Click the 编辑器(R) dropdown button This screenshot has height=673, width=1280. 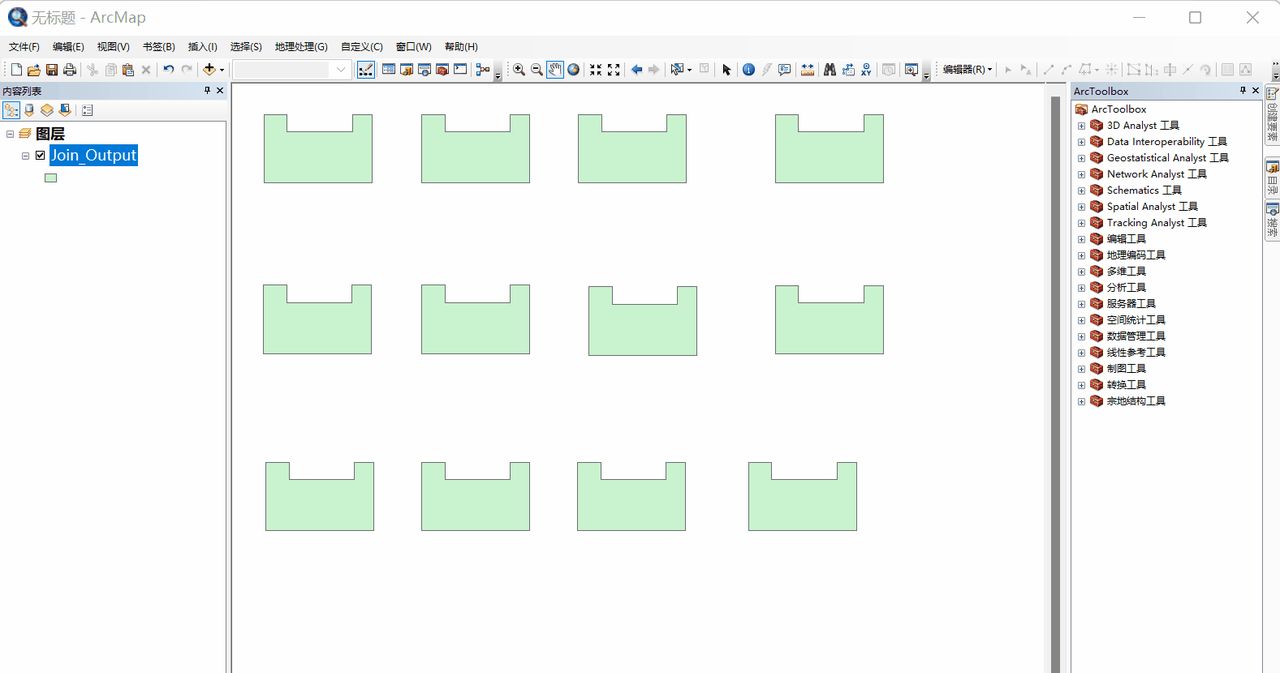pyautogui.click(x=967, y=70)
